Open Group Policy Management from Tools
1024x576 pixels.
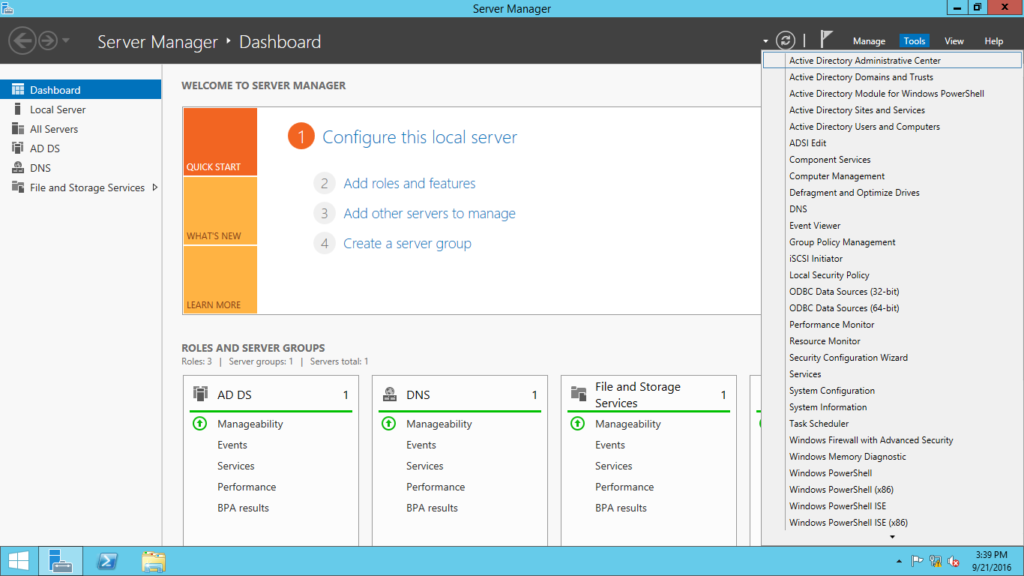(842, 242)
